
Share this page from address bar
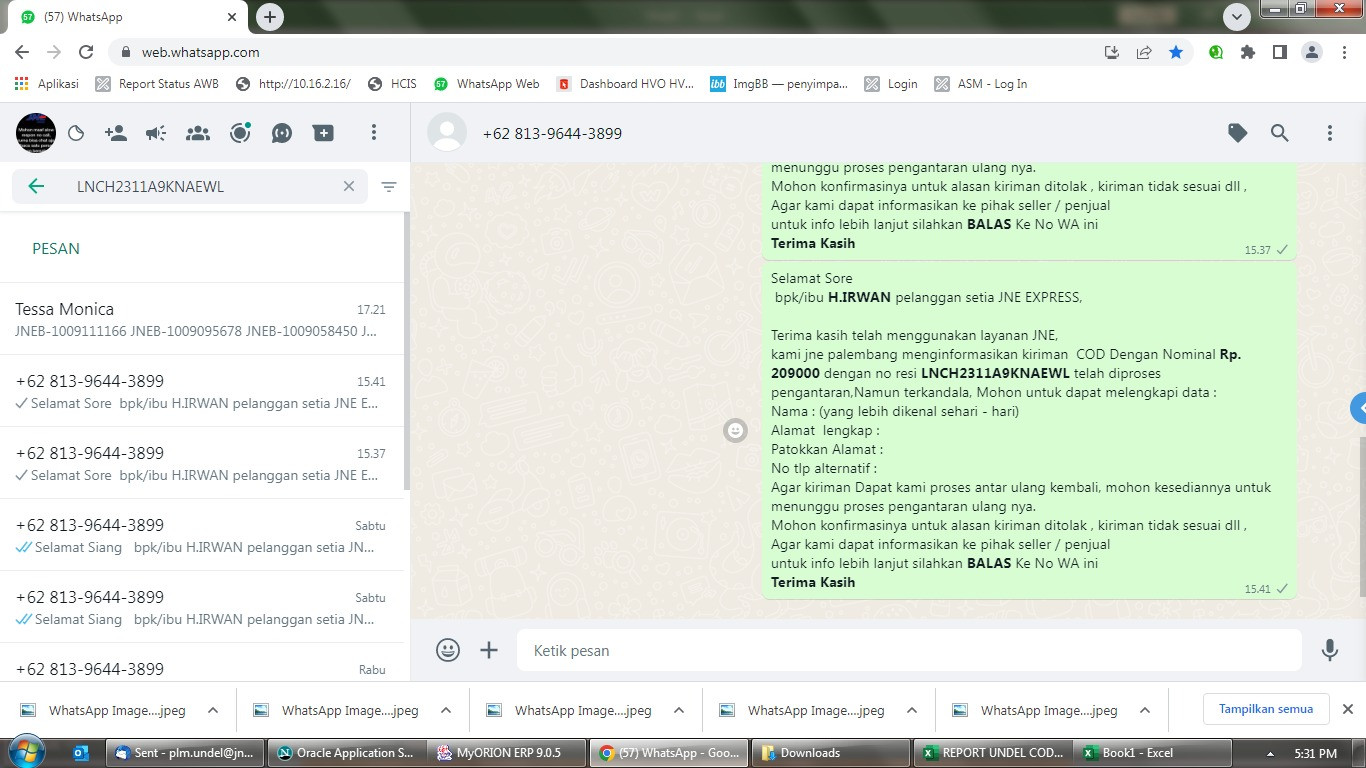1144,52
